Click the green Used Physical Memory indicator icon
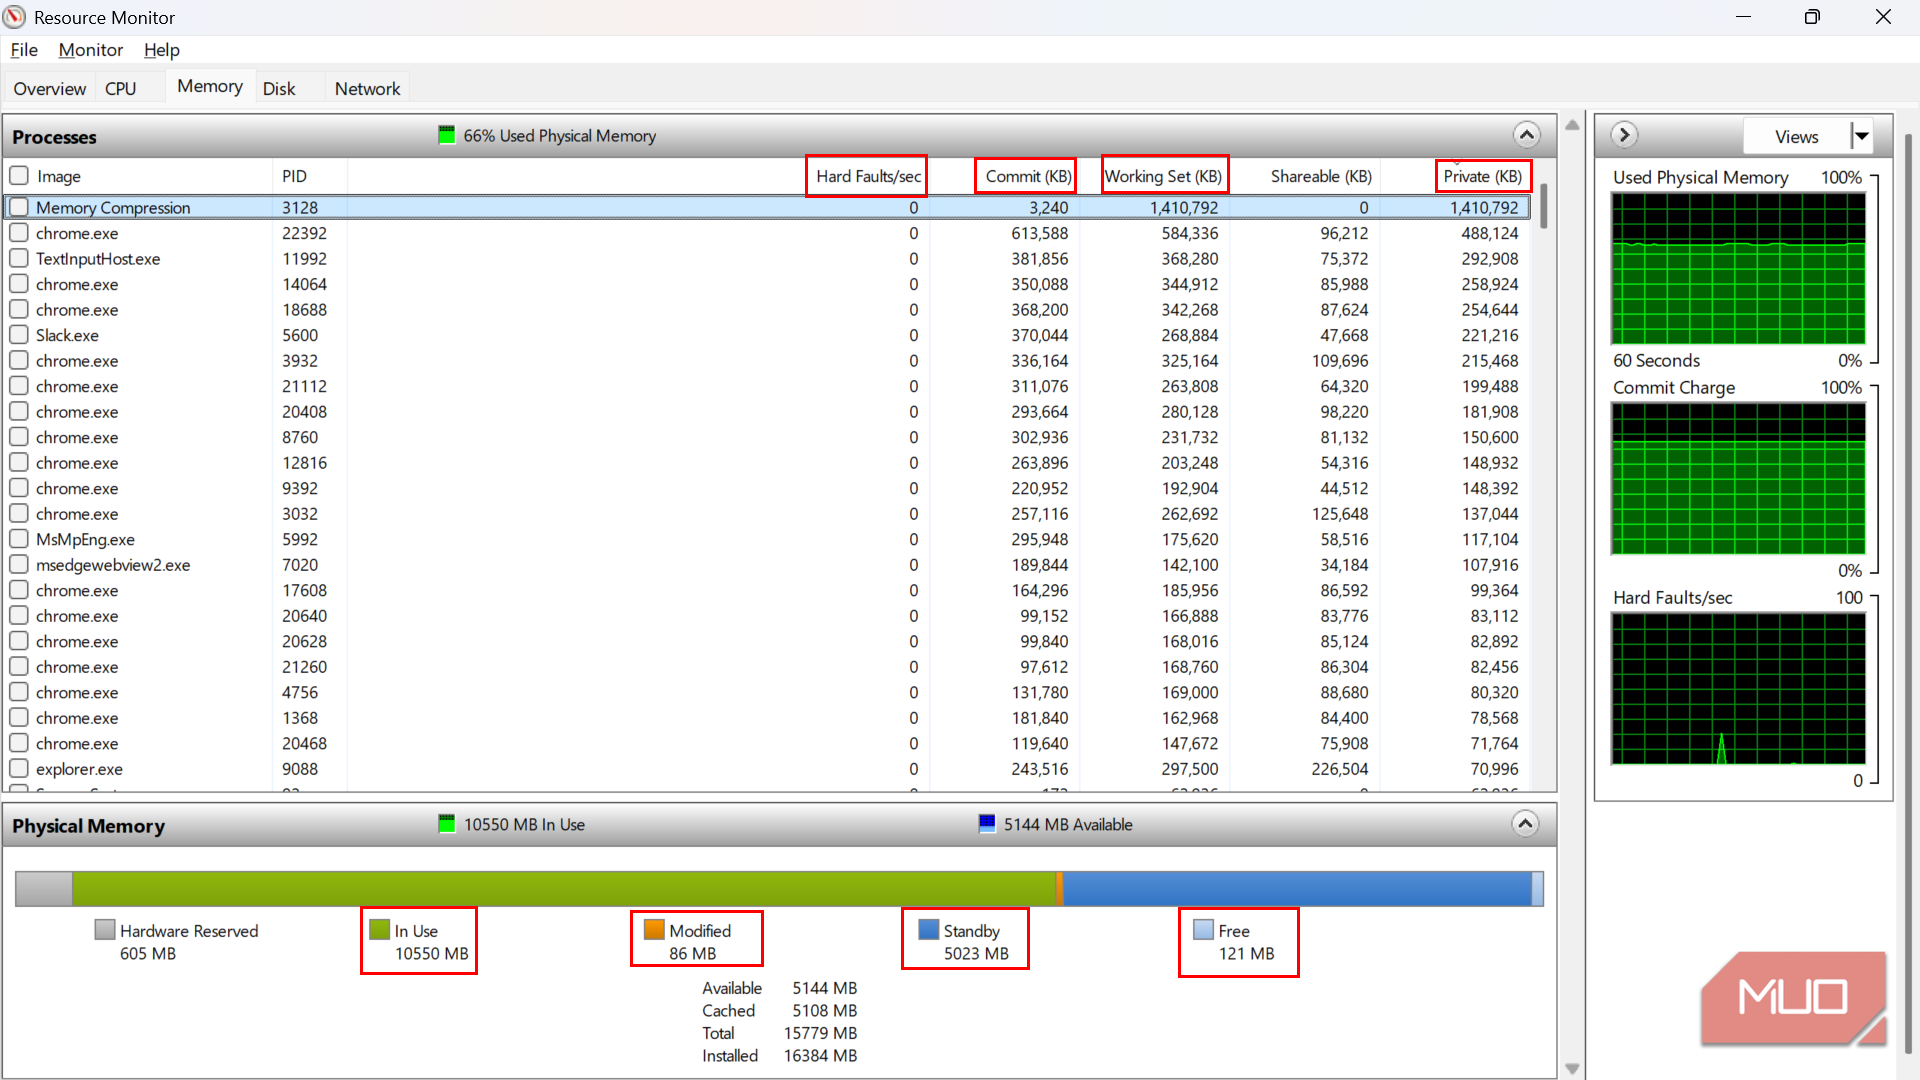Viewport: 1920px width, 1080px height. [x=447, y=135]
